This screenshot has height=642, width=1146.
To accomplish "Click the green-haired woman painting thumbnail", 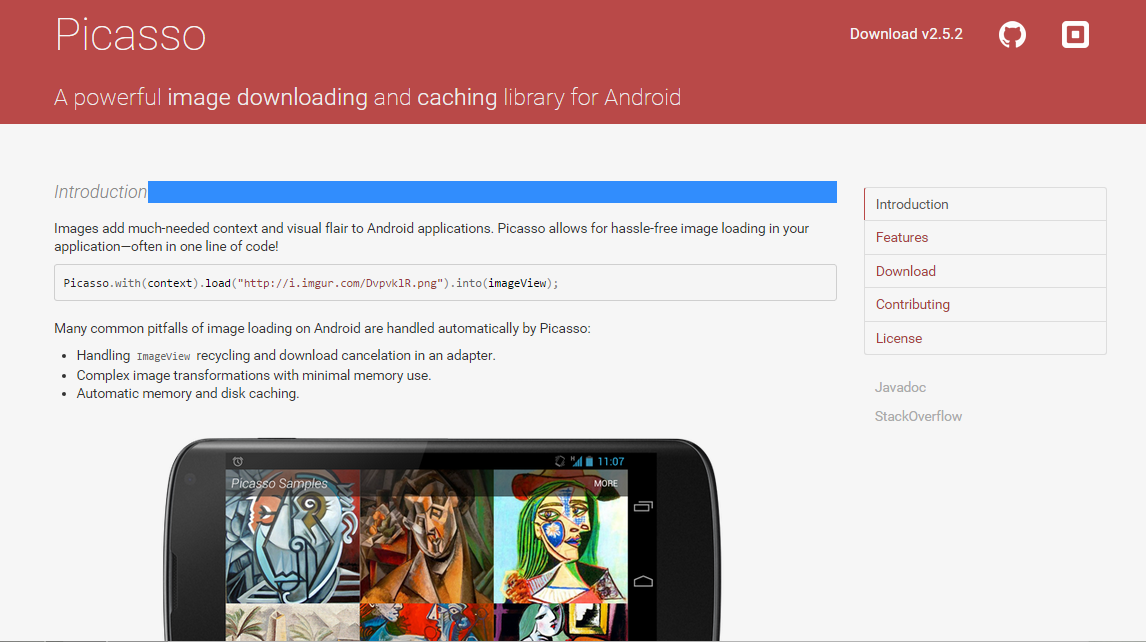I will tap(561, 536).
